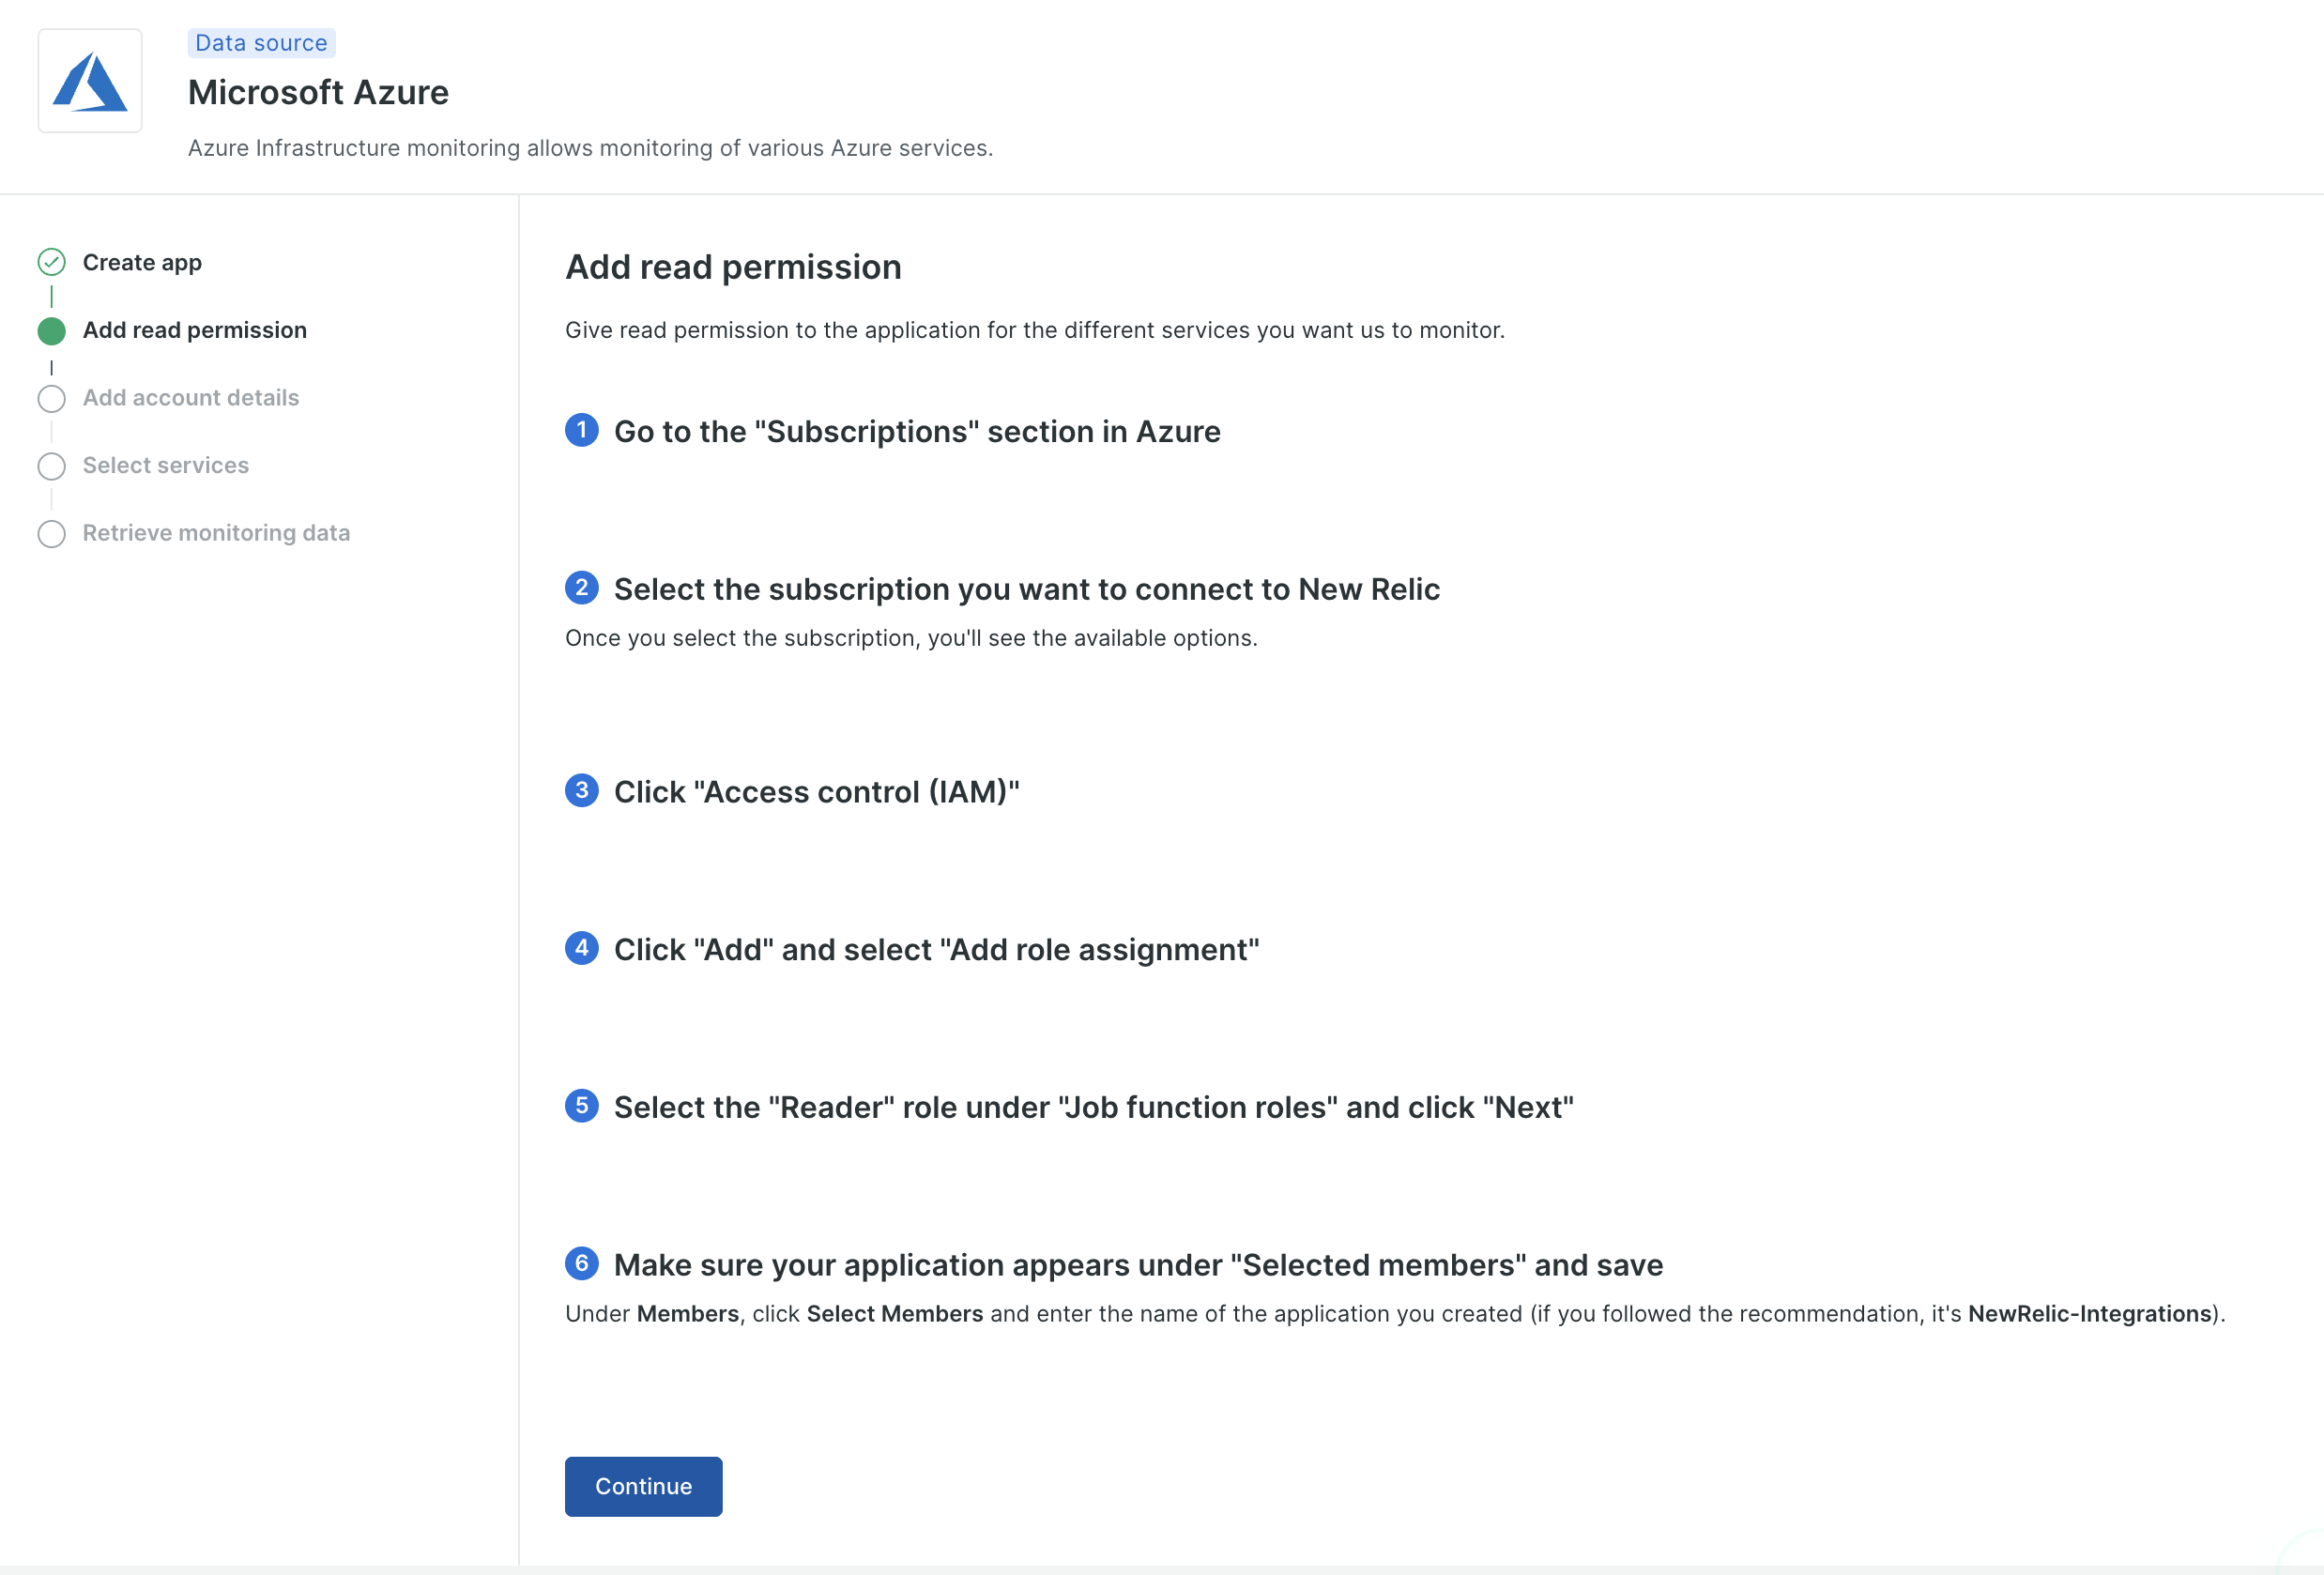Click step 3 blue number badge

click(581, 790)
